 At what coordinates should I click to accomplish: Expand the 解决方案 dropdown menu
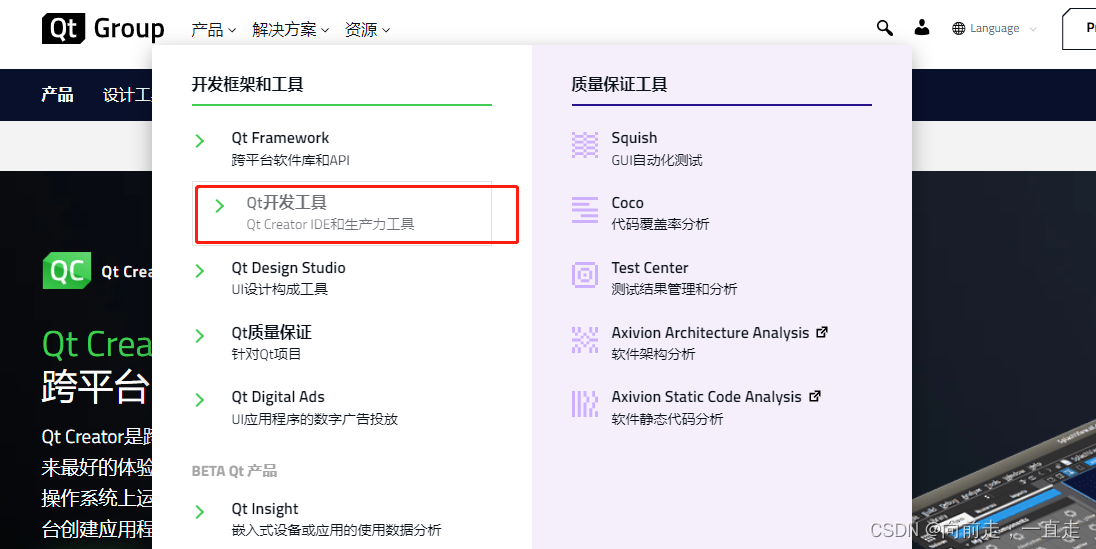tap(290, 30)
